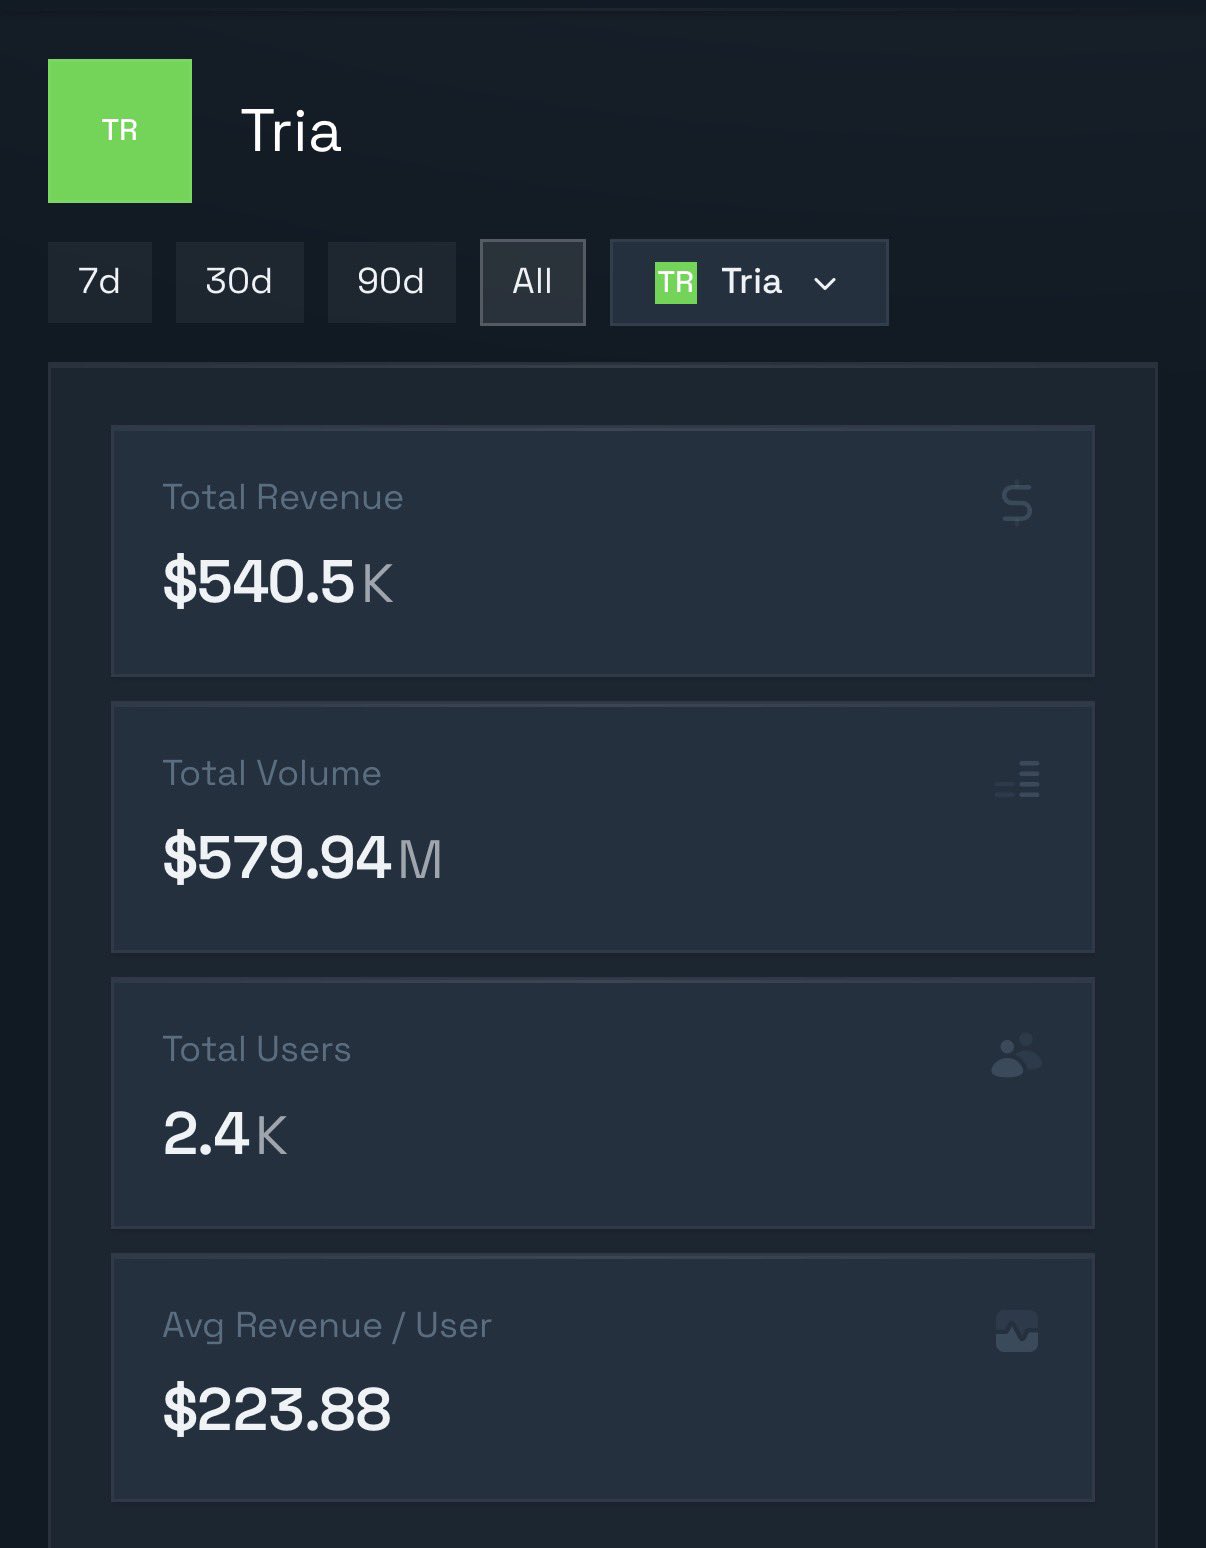The image size is (1206, 1548).
Task: Click the Tria page heading
Action: click(x=291, y=131)
